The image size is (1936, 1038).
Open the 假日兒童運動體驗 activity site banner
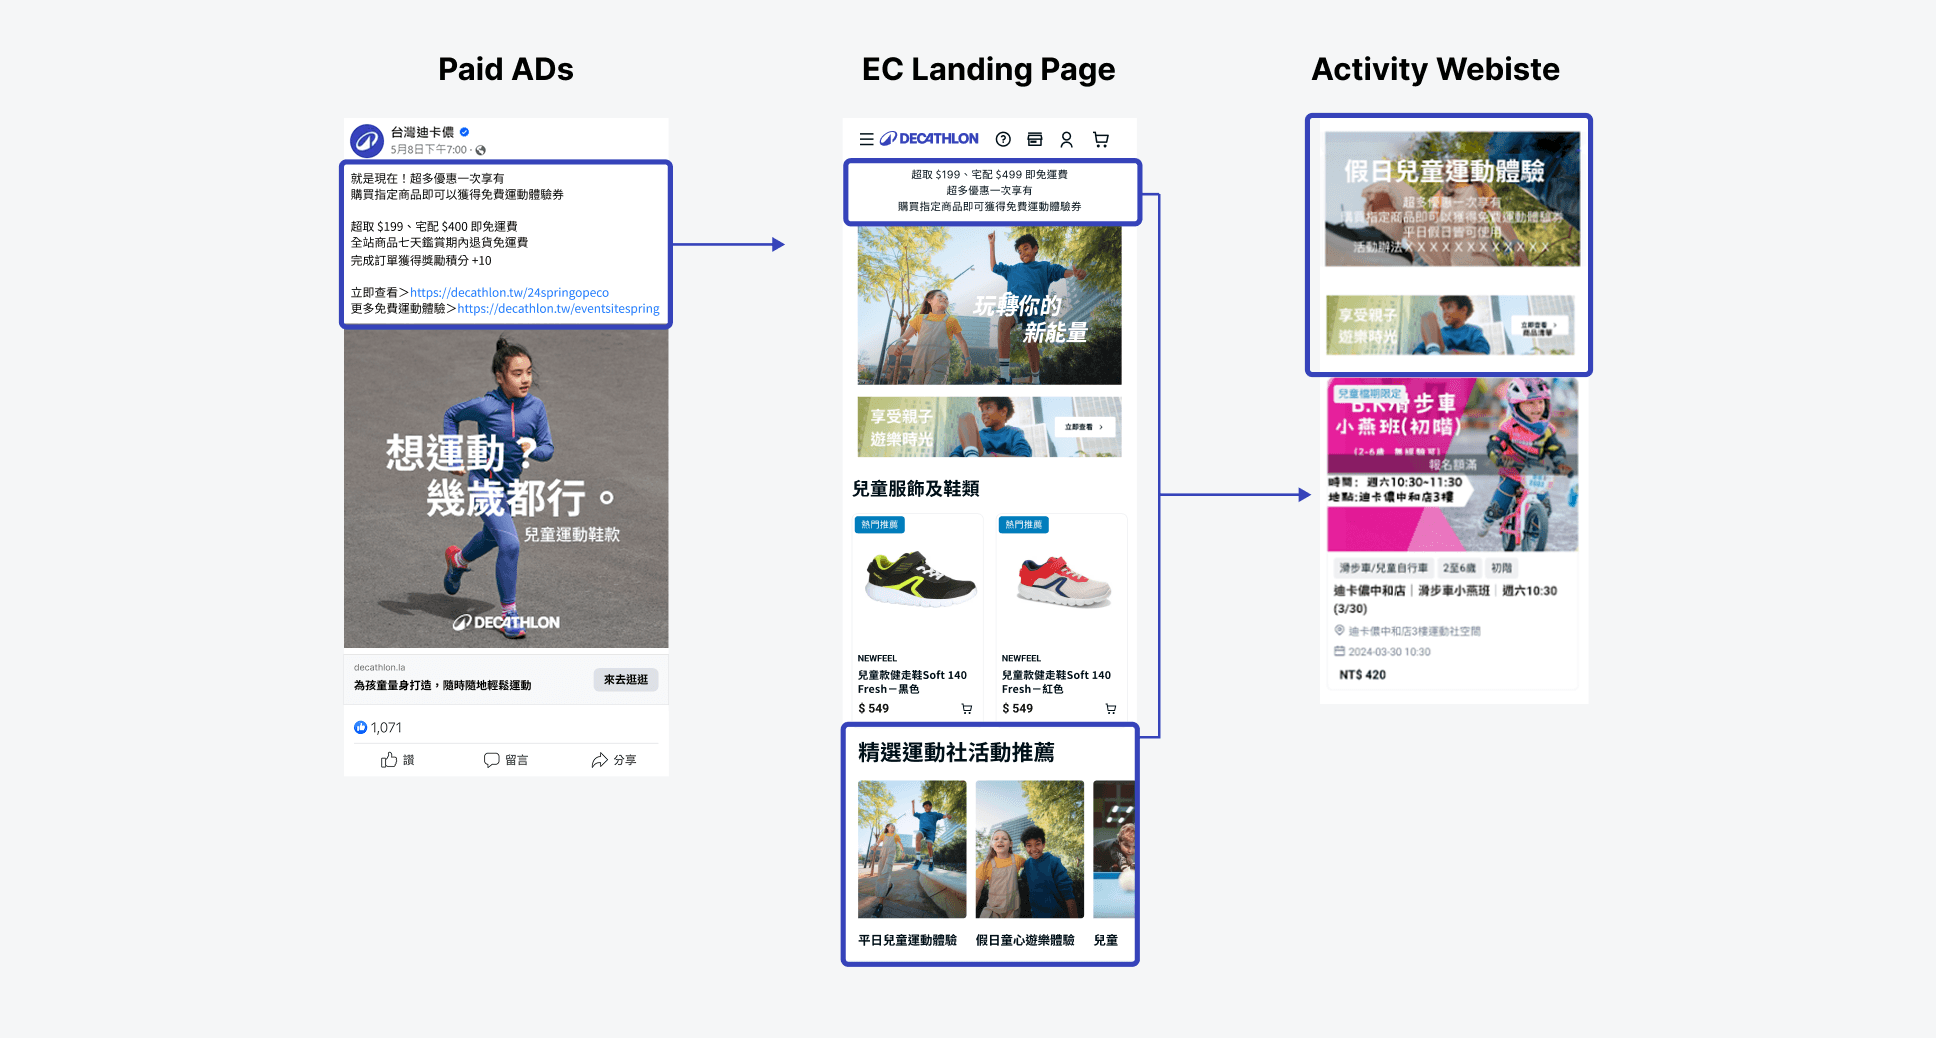coord(1452,199)
